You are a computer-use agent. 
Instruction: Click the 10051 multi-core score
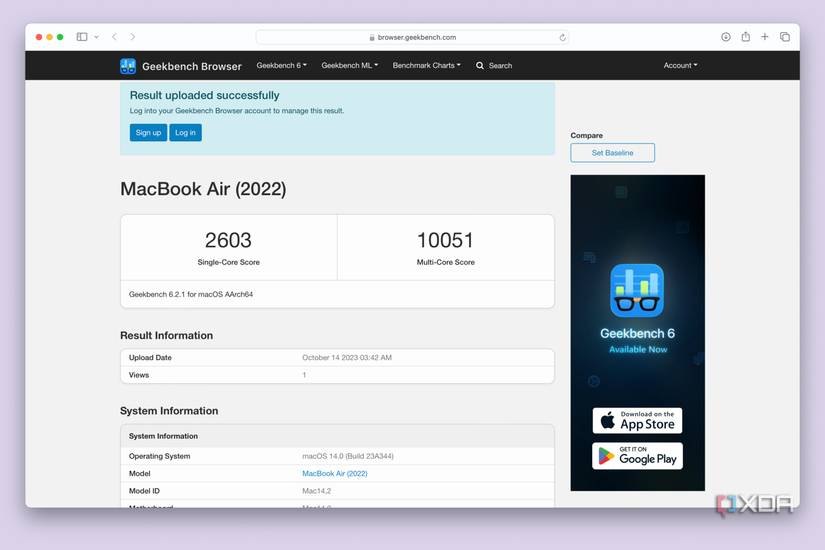pyautogui.click(x=445, y=241)
